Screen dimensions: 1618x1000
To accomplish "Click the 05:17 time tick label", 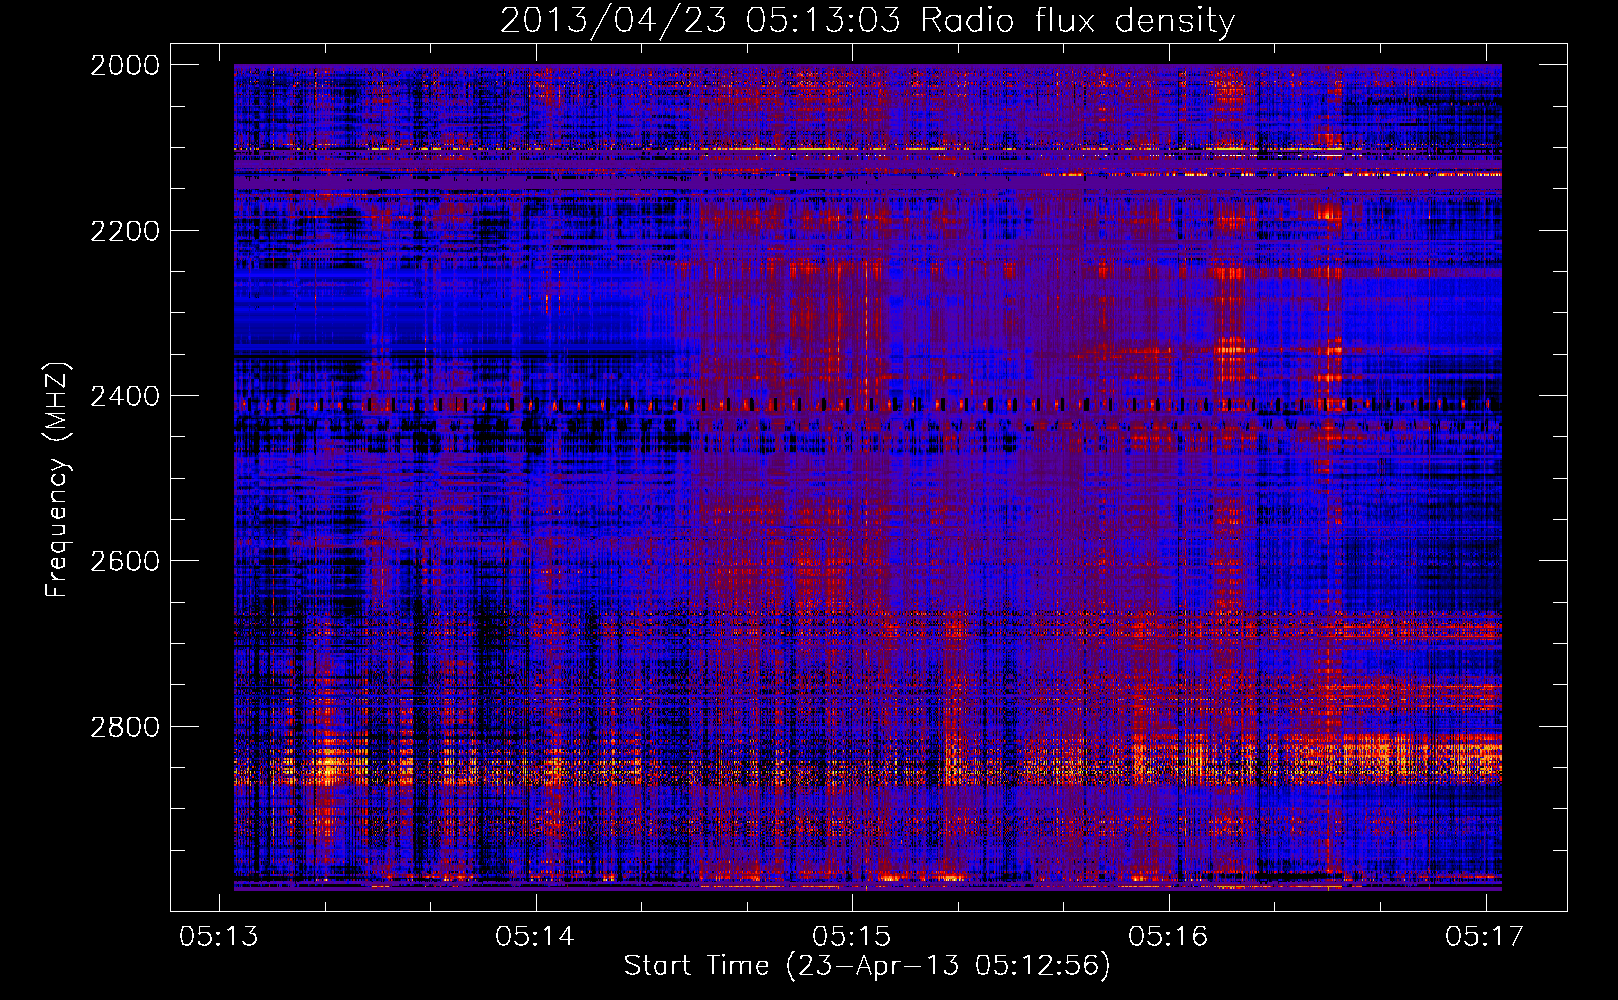I will (x=1485, y=937).
